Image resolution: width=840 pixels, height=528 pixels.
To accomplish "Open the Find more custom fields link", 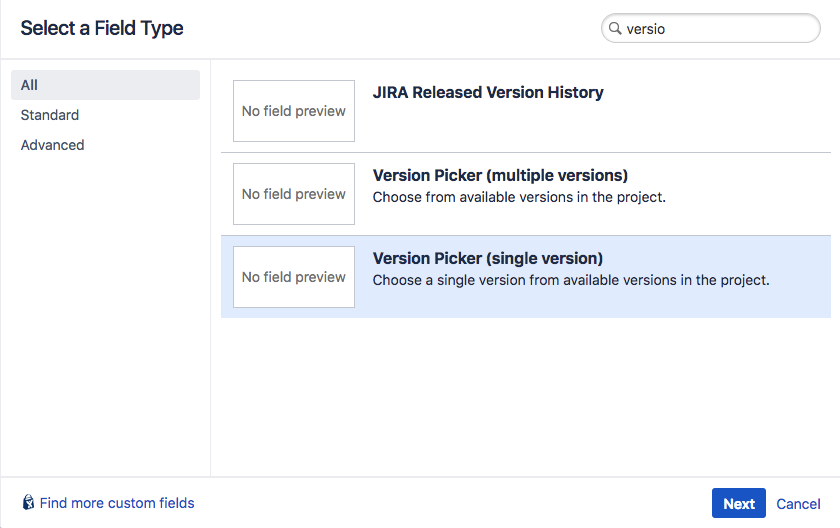I will coord(117,503).
